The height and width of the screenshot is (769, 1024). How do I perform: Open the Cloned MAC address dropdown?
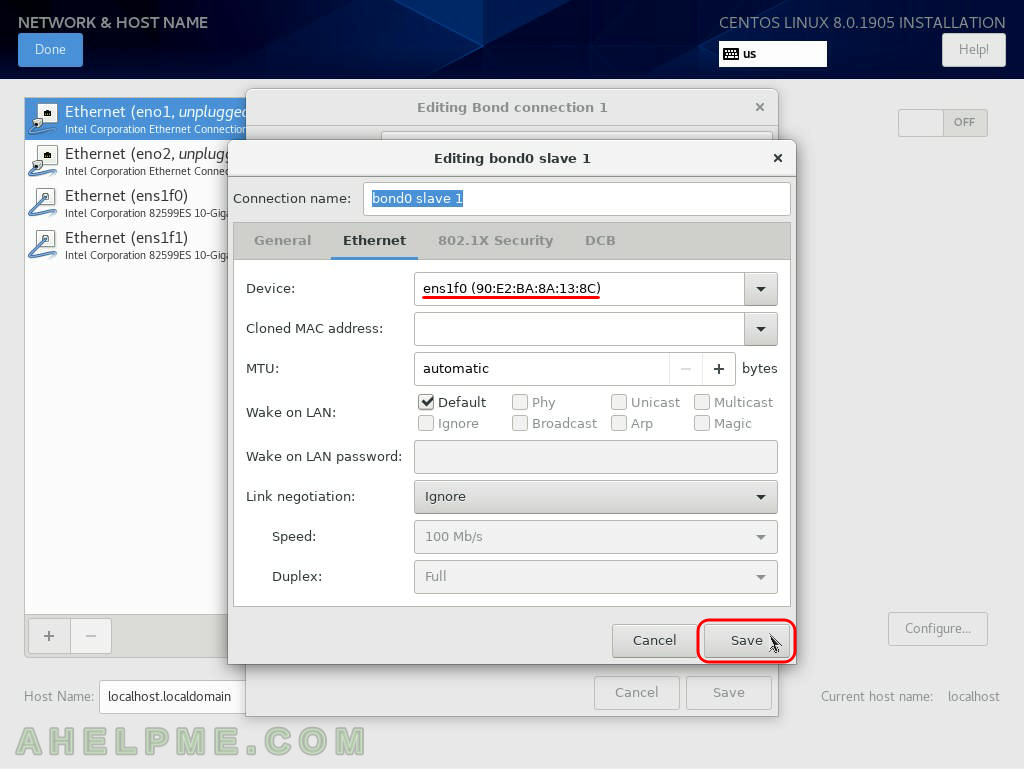tap(761, 329)
